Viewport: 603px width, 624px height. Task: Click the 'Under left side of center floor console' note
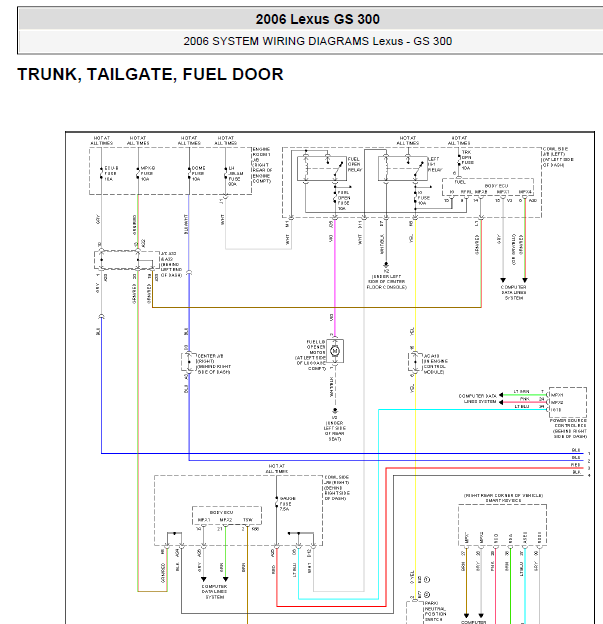pos(386,282)
